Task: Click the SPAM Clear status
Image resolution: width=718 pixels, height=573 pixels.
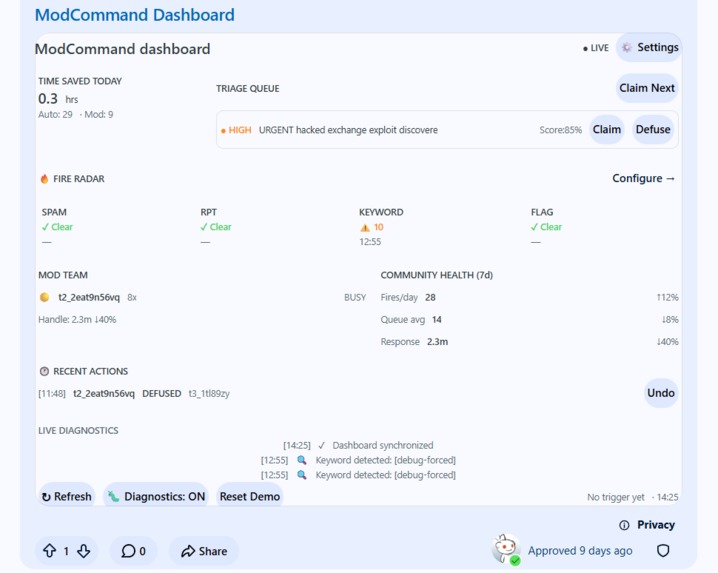Action: pos(57,227)
